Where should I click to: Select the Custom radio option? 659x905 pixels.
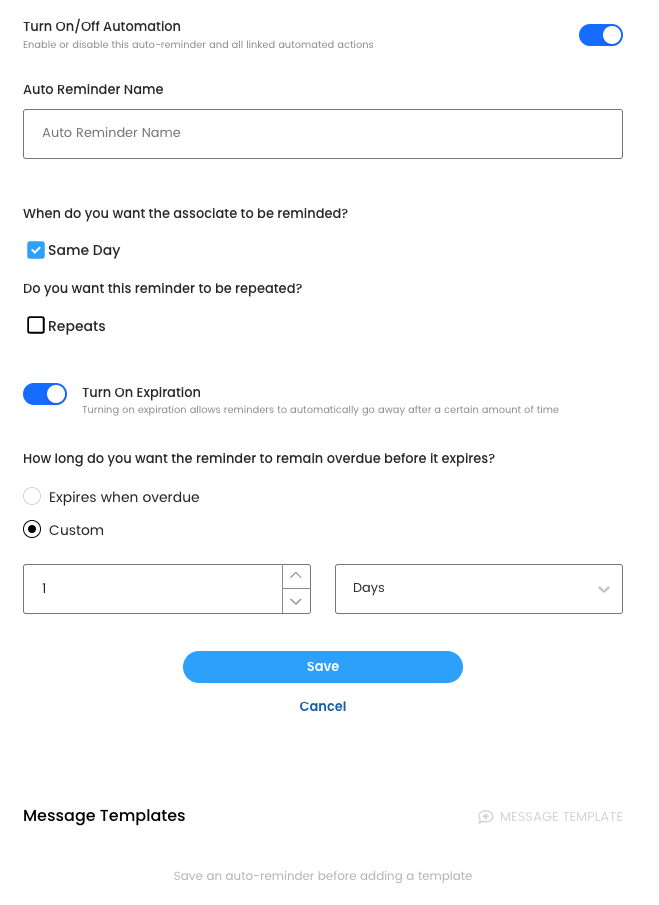(x=32, y=530)
